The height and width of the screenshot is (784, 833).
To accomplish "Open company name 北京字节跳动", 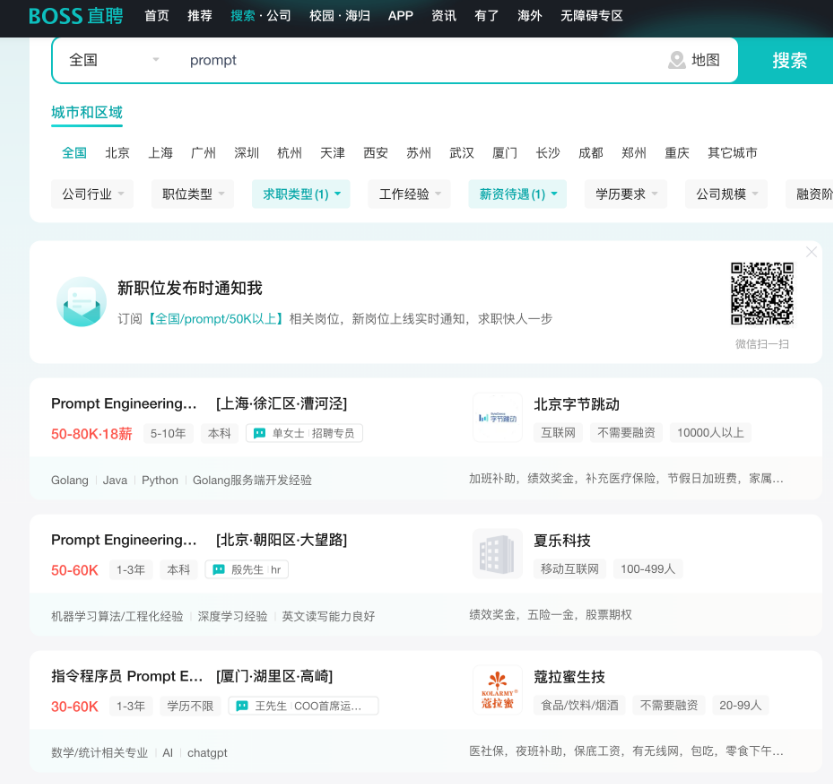I will tap(576, 404).
